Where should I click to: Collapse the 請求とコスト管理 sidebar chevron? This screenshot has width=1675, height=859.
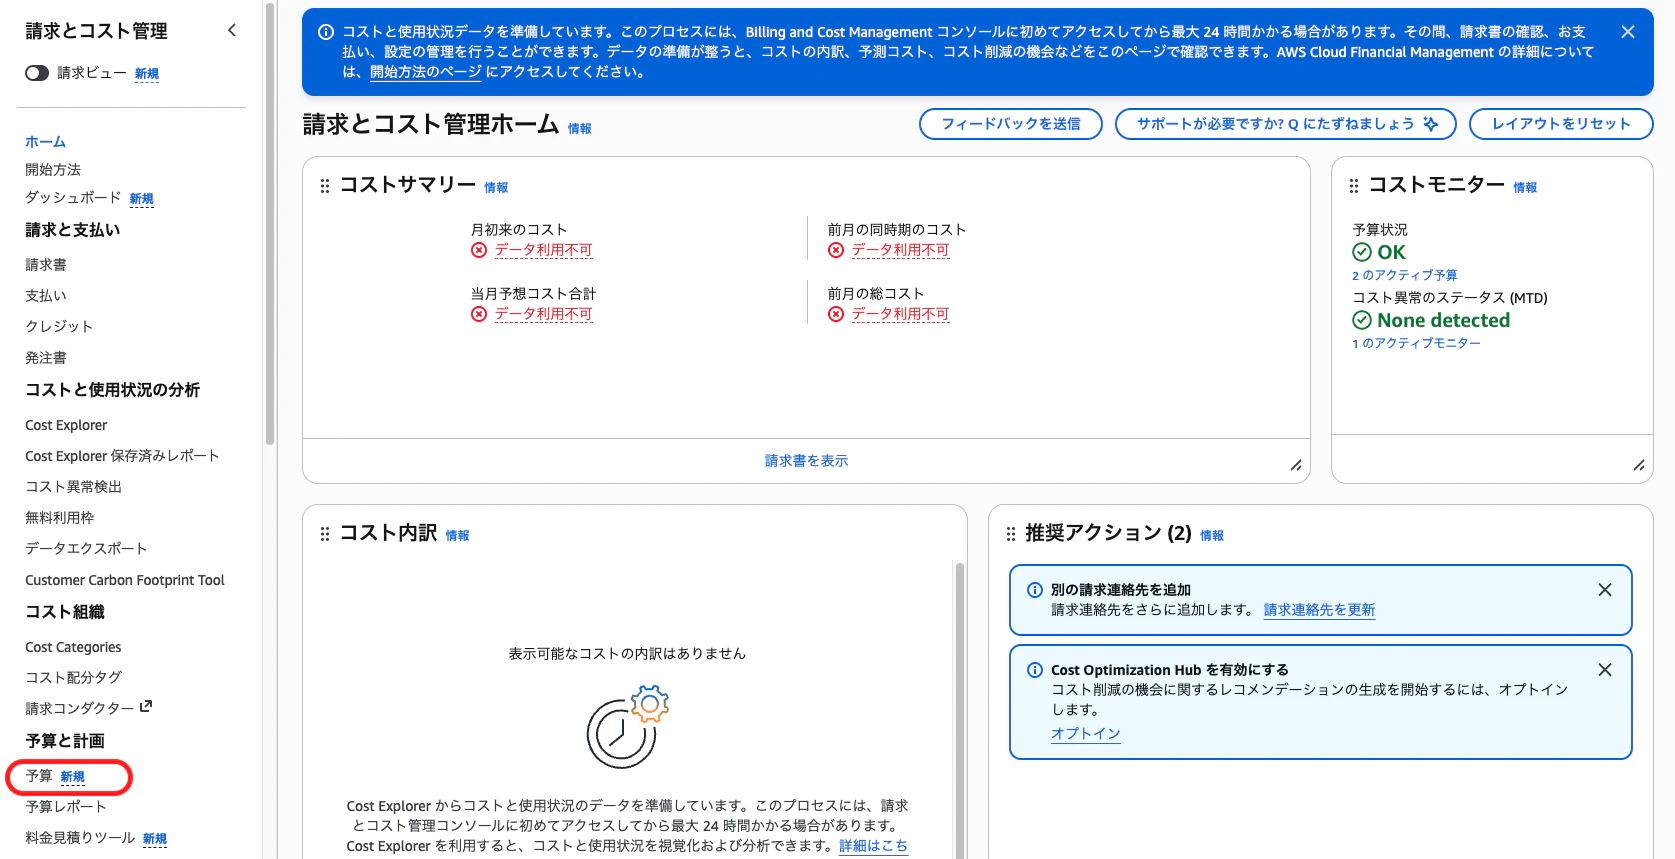pos(232,30)
